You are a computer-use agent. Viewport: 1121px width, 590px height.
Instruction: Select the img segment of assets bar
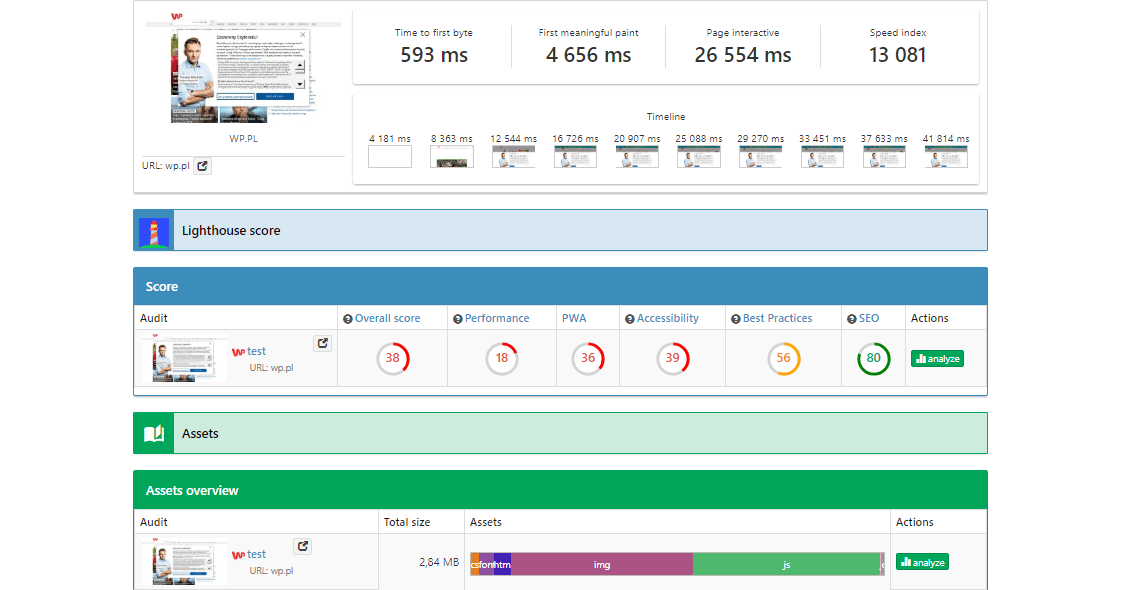point(601,565)
